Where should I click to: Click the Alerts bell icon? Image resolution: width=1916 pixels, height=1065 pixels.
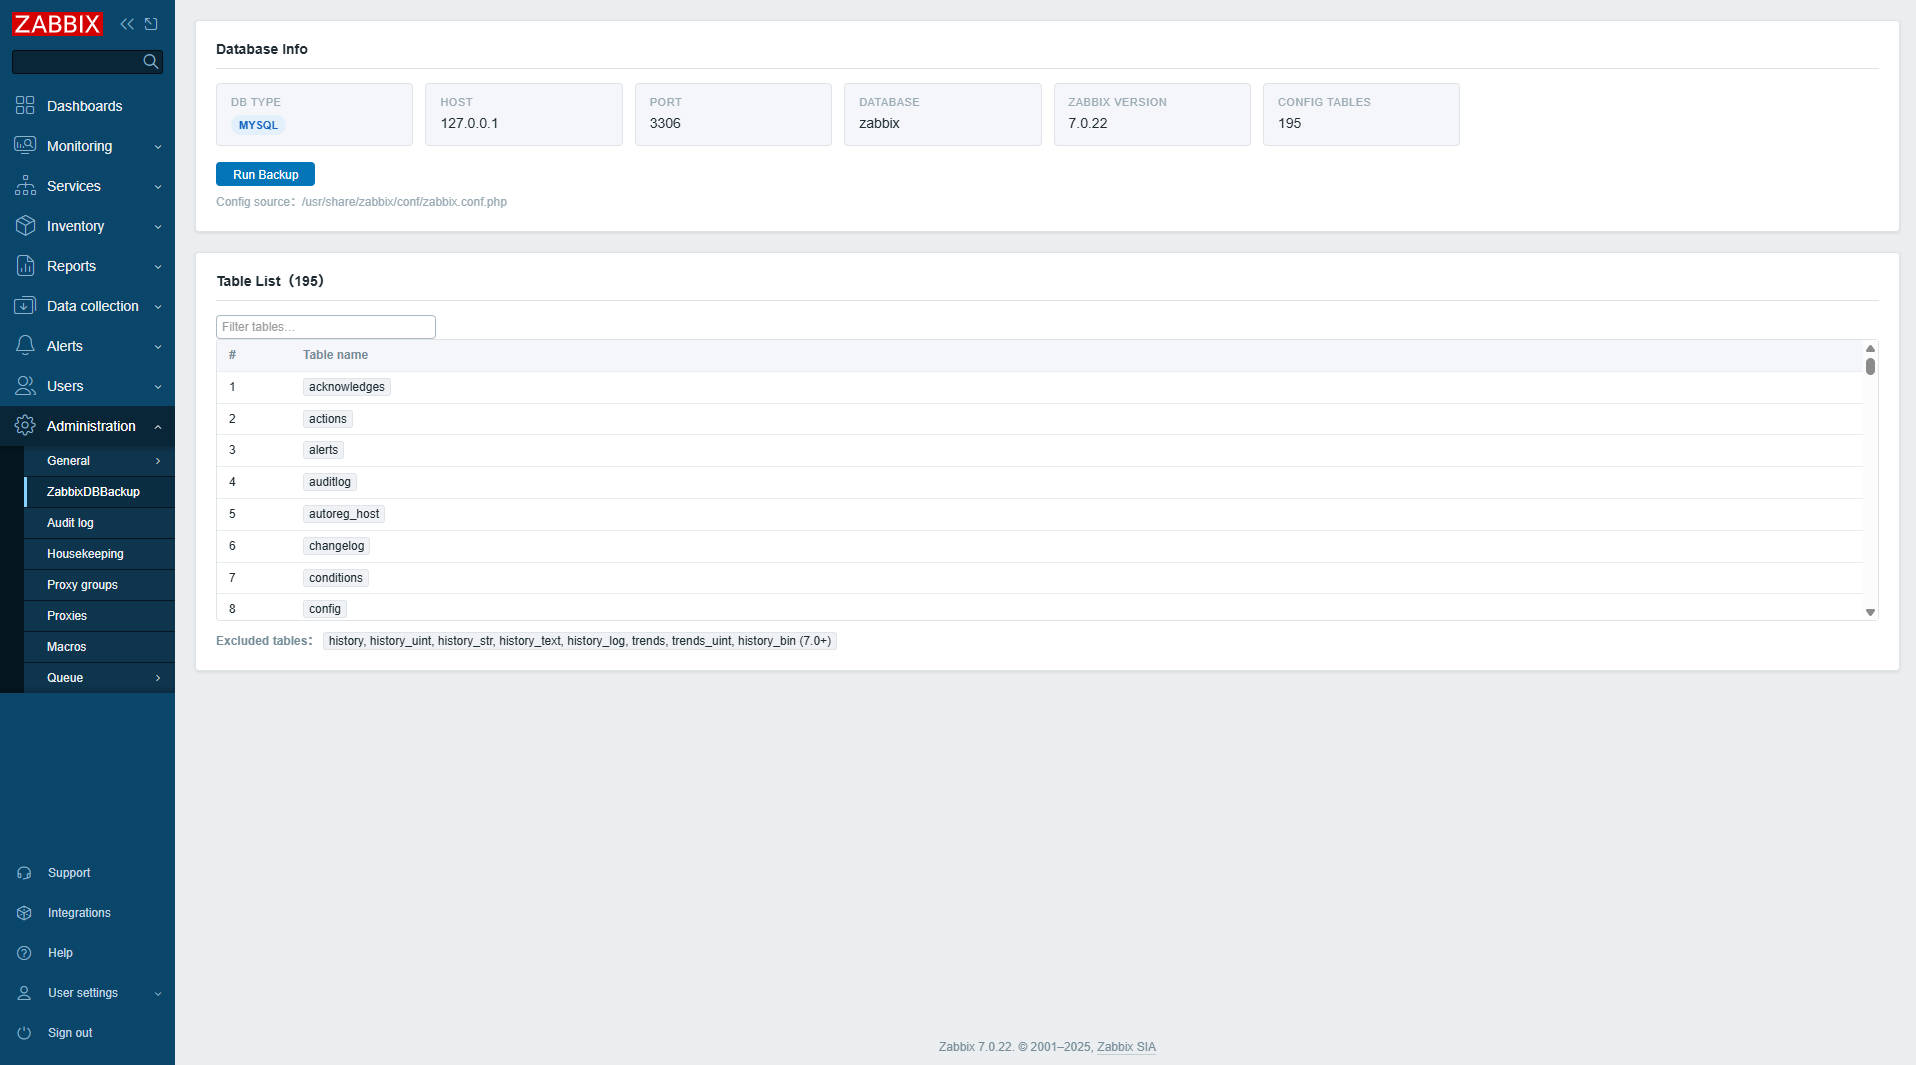(x=25, y=345)
